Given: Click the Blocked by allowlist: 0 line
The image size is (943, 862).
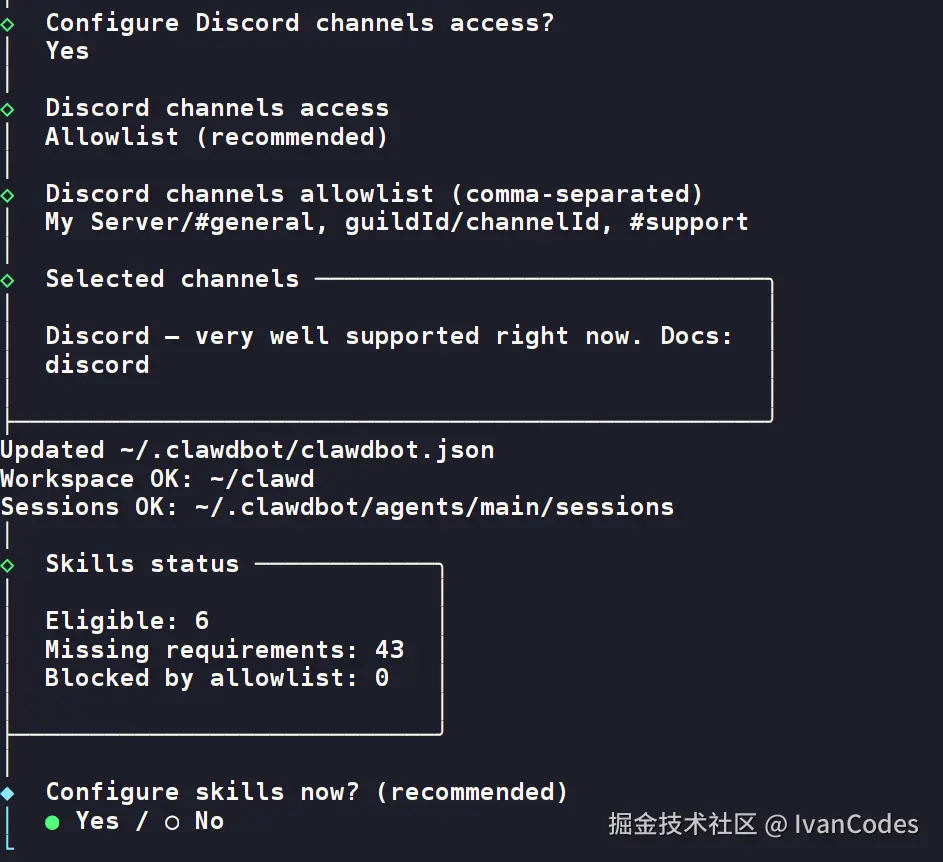Looking at the screenshot, I should click(x=216, y=678).
